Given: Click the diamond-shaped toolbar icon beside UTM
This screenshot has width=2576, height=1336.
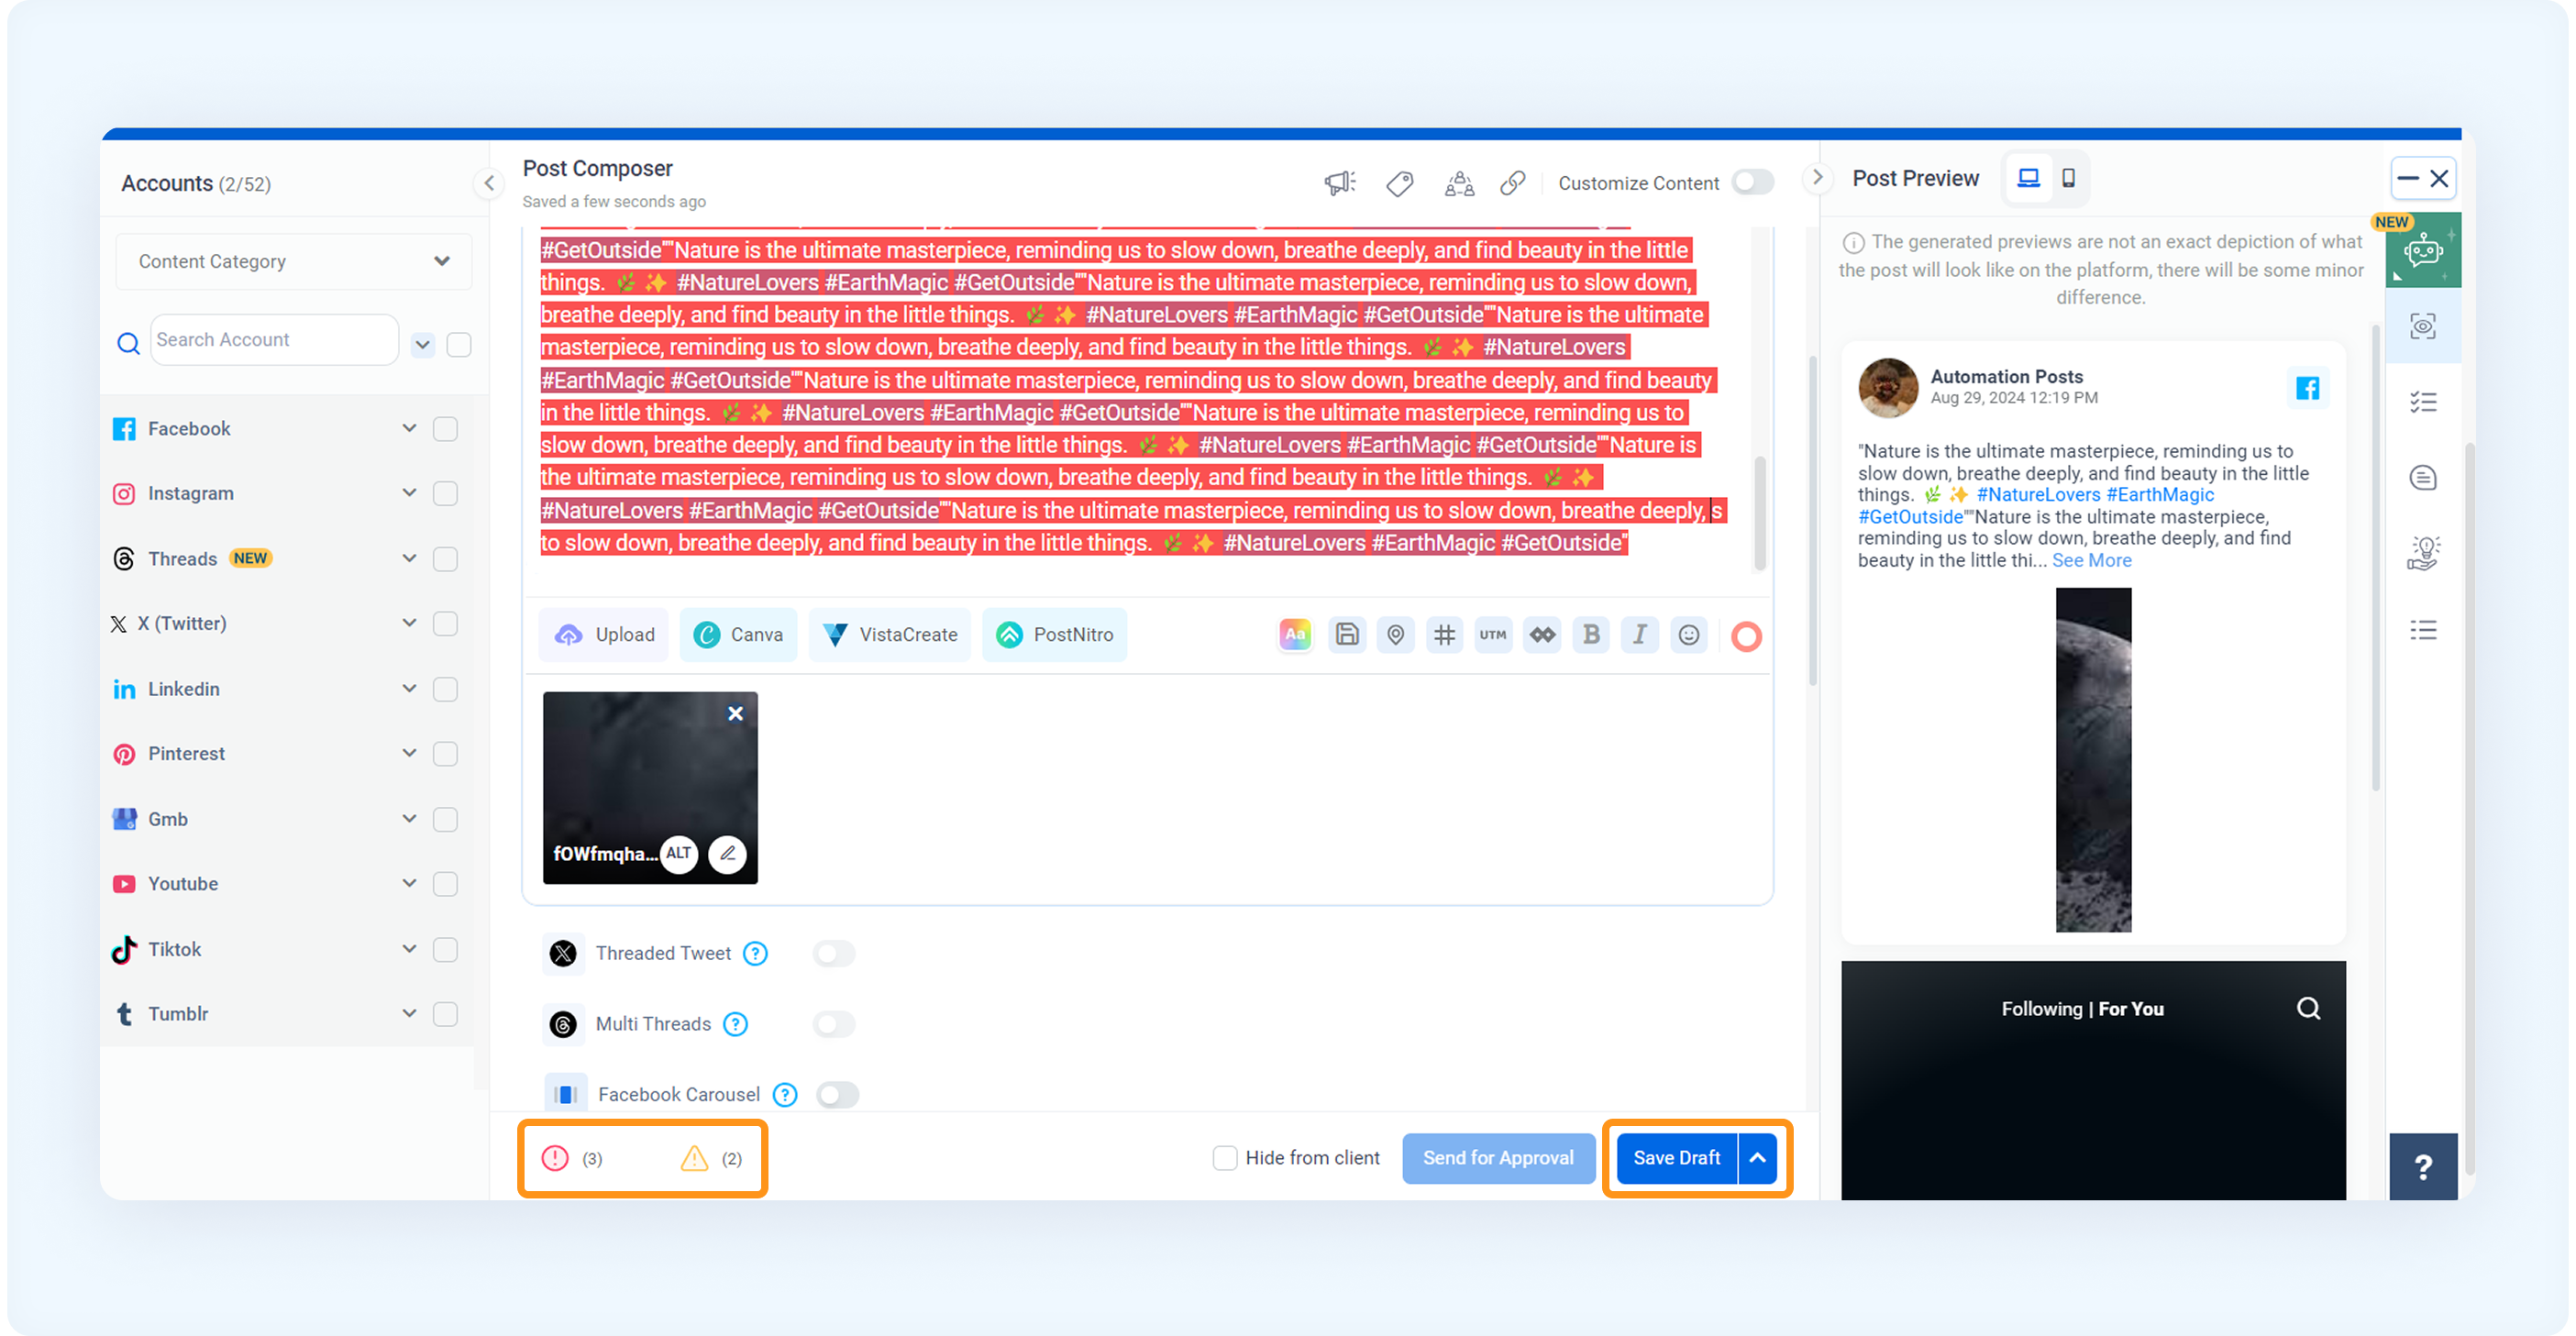Looking at the screenshot, I should click(1542, 635).
